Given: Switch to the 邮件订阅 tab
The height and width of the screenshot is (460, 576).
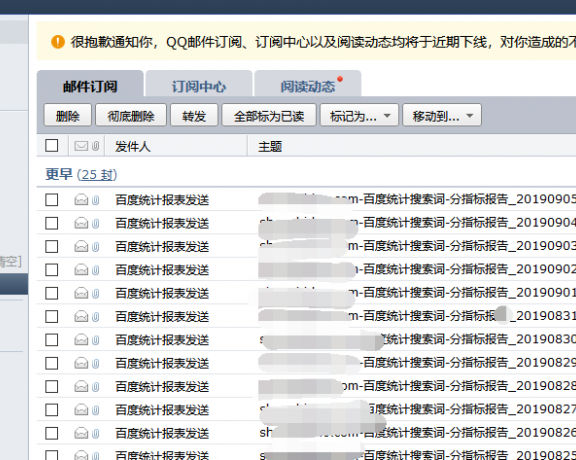Looking at the screenshot, I should coord(90,85).
